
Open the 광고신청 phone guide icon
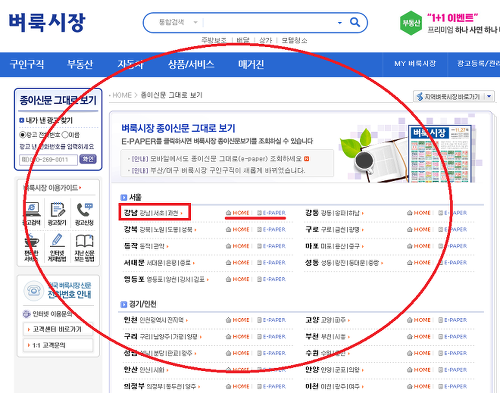tap(84, 214)
